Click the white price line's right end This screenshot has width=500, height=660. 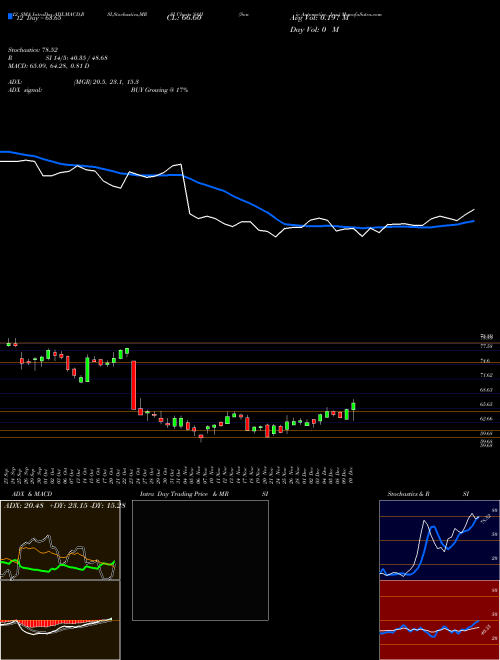(474, 209)
